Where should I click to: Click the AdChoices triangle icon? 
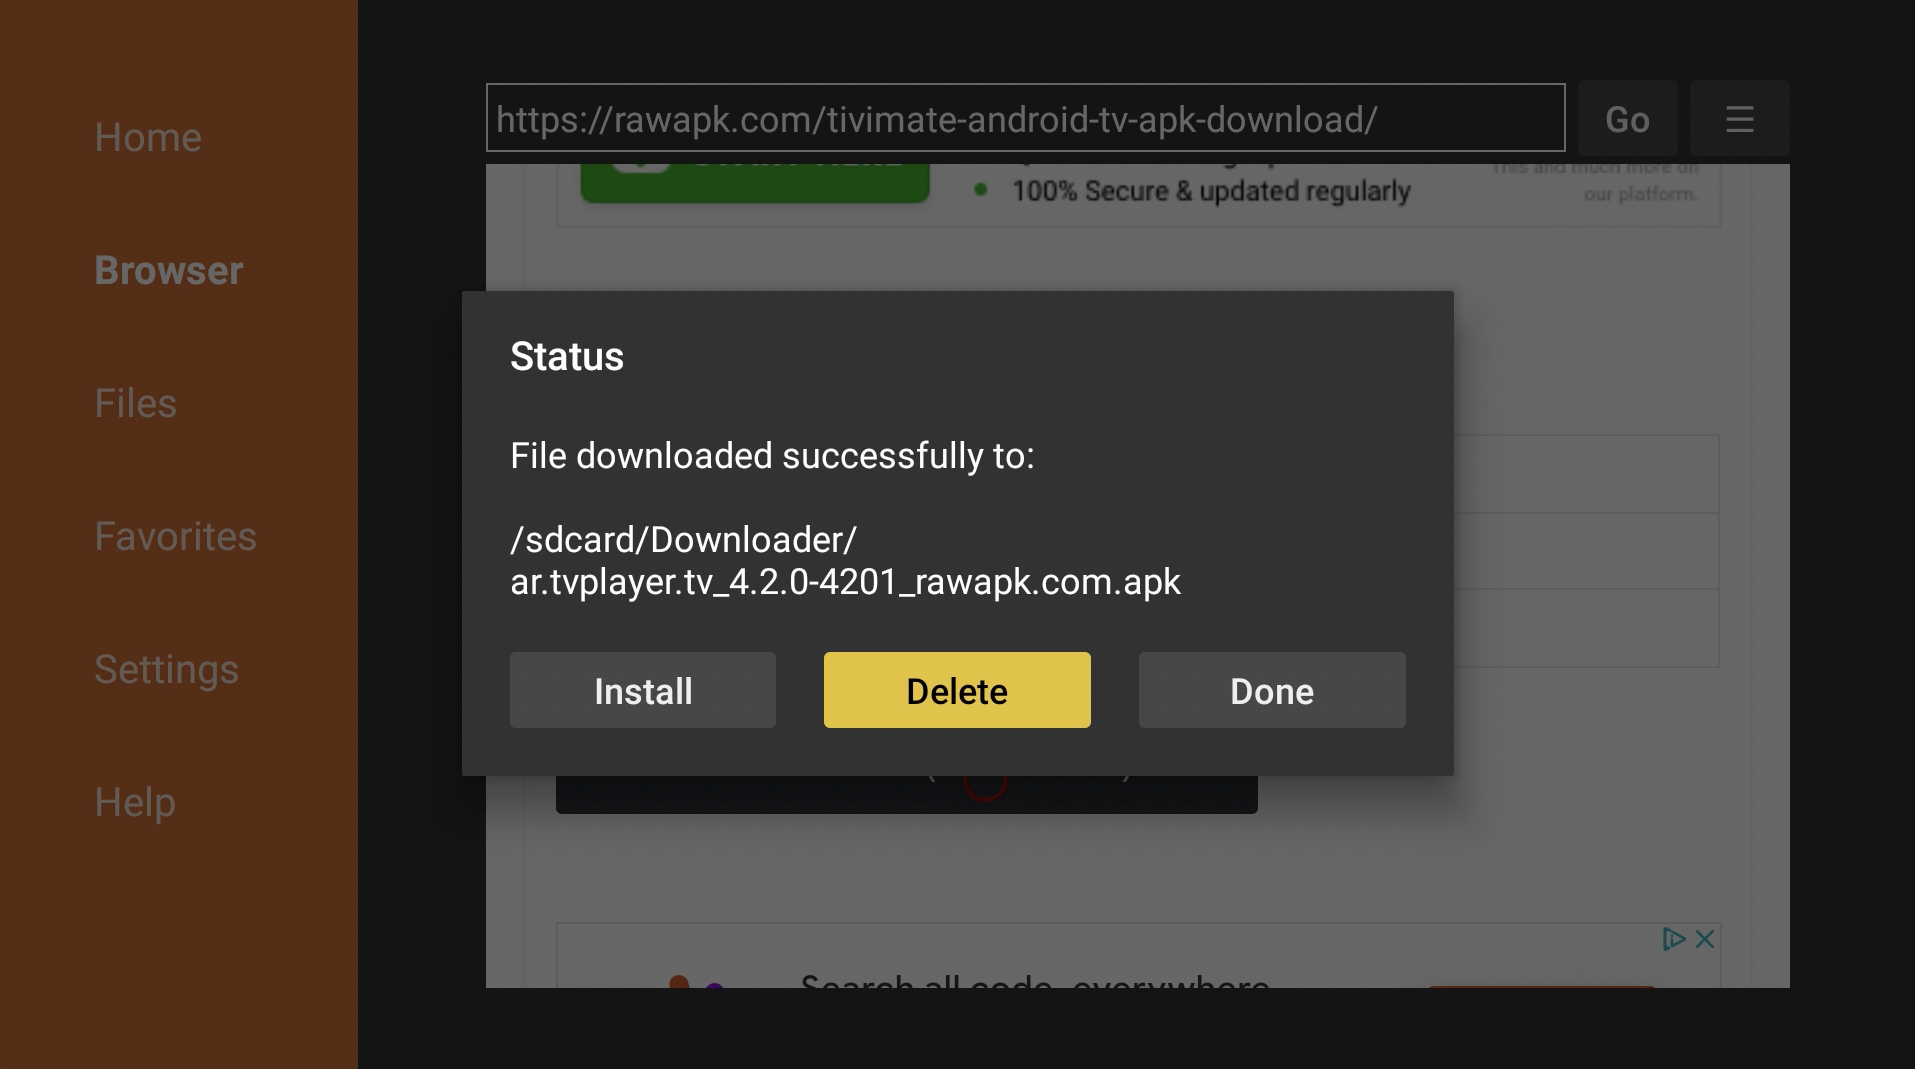coord(1674,939)
